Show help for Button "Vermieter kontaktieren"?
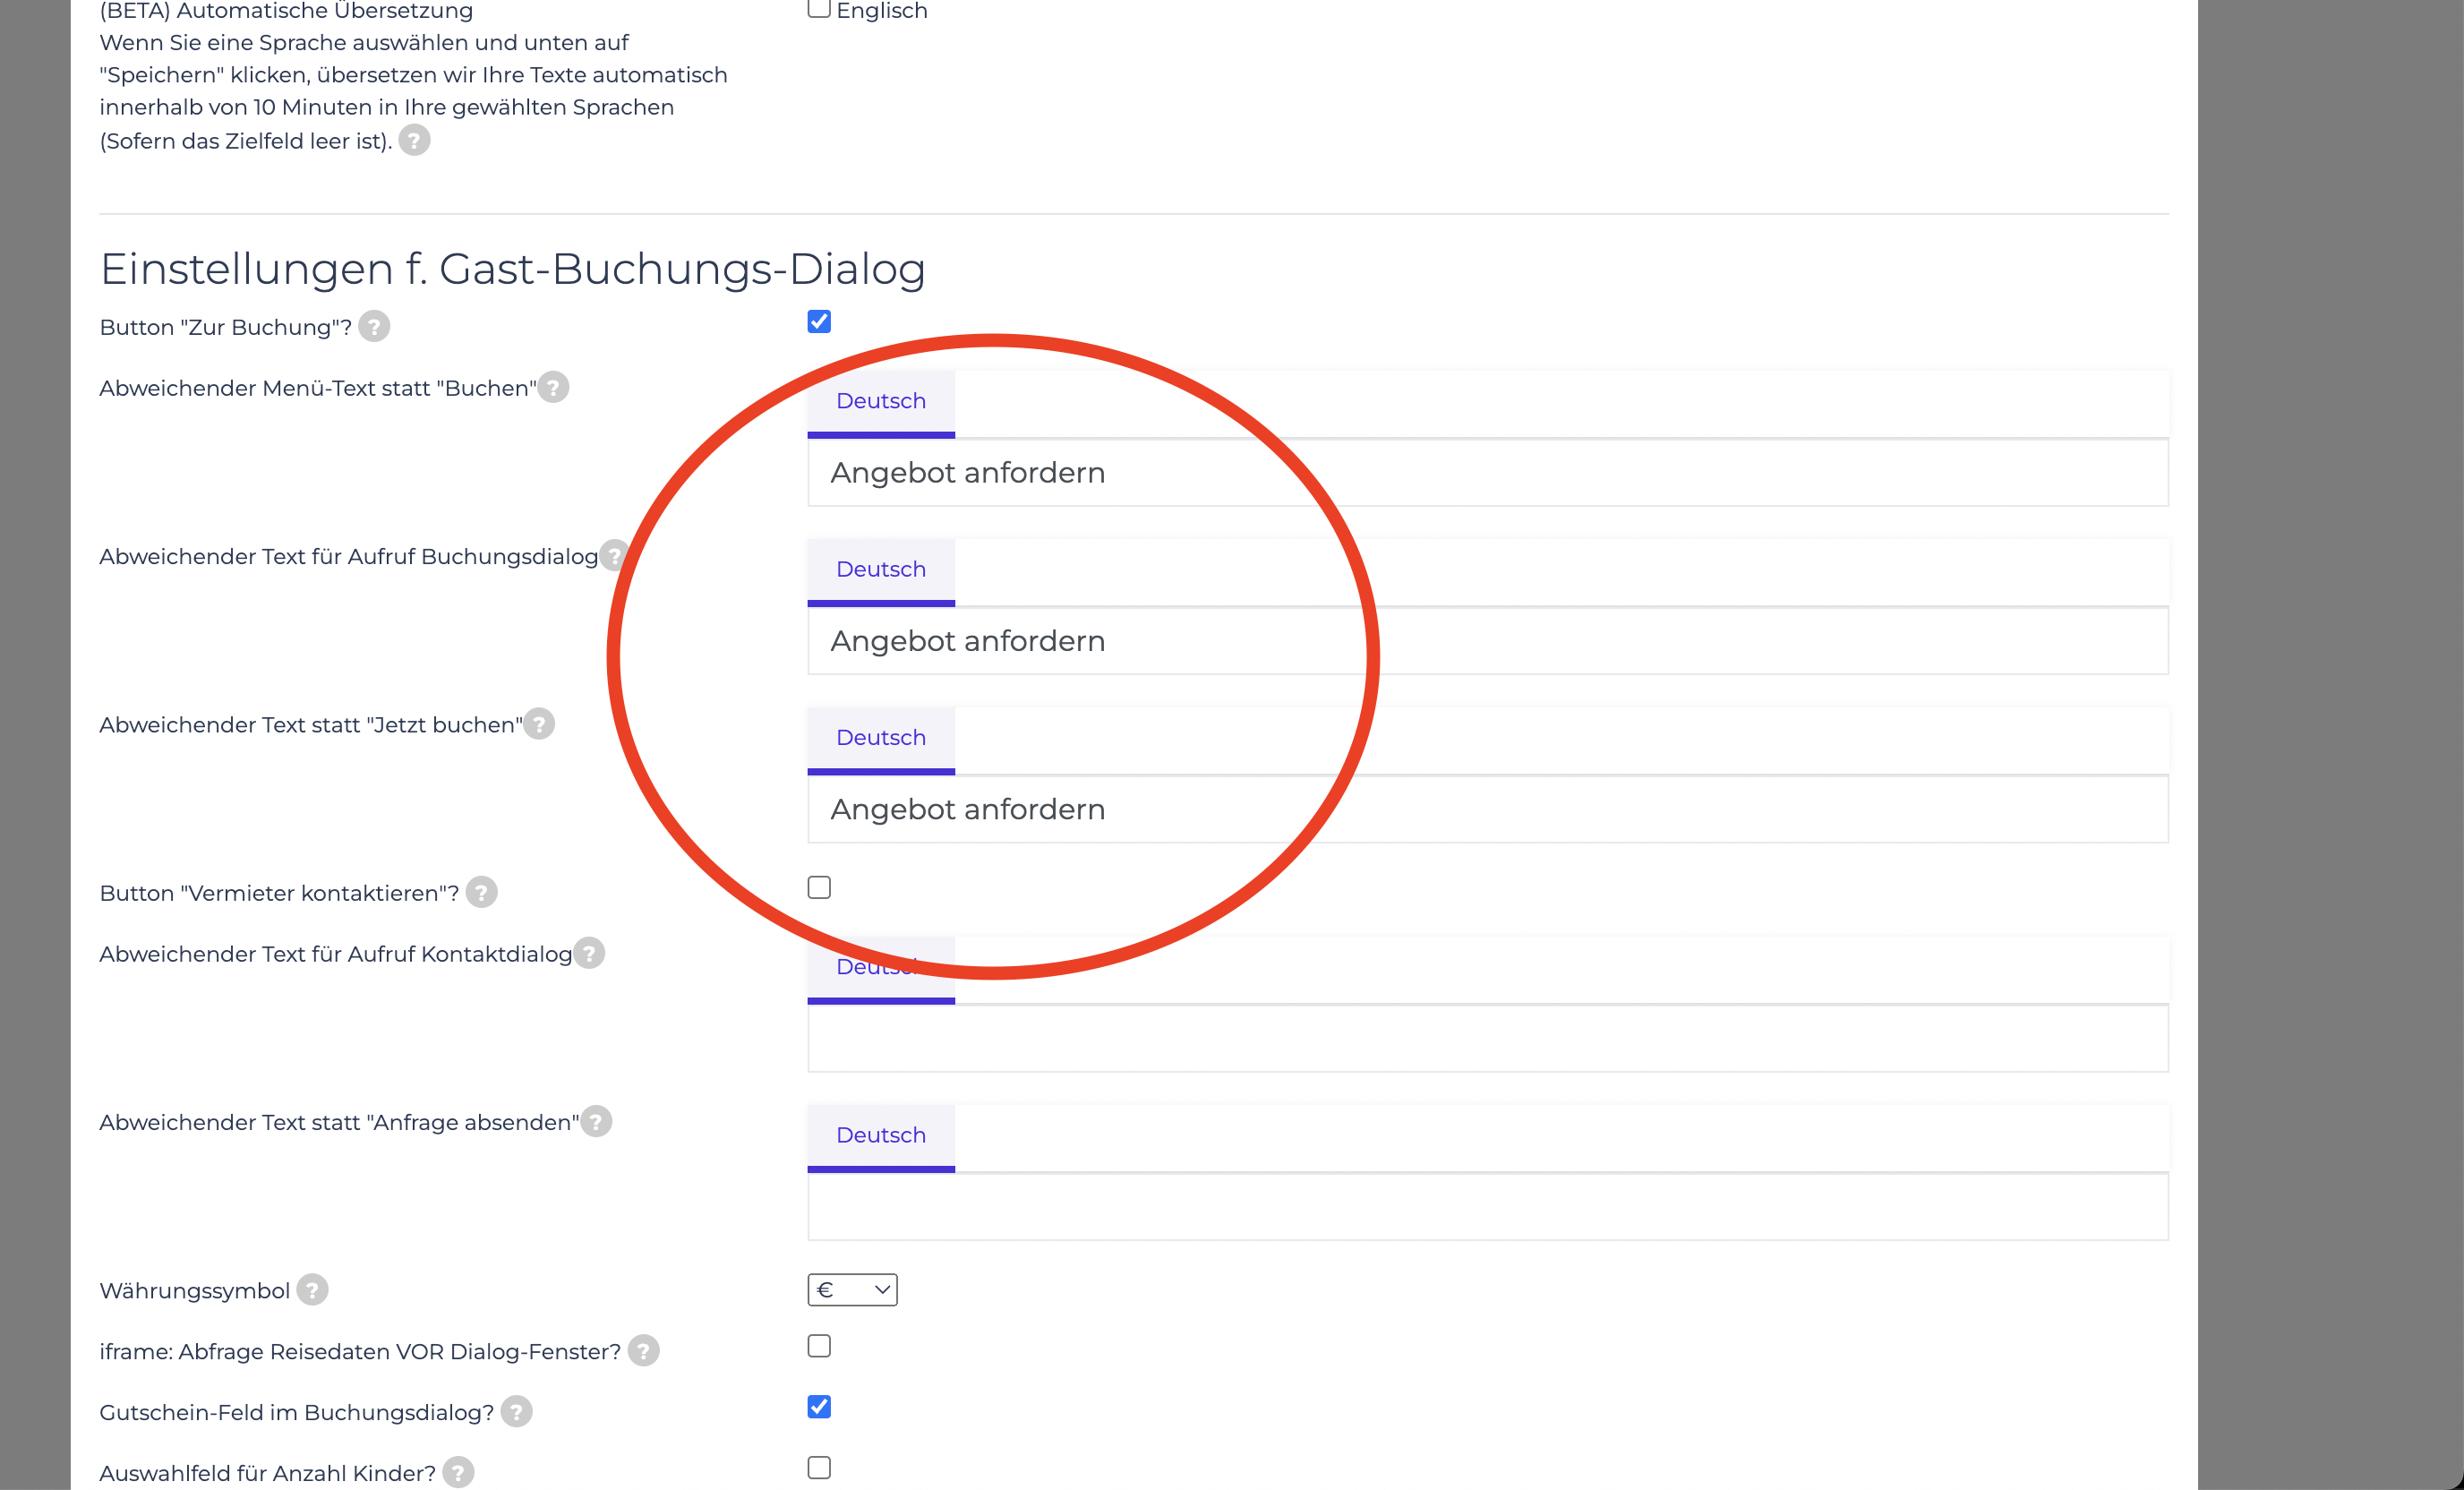2464x1490 pixels. 481,892
